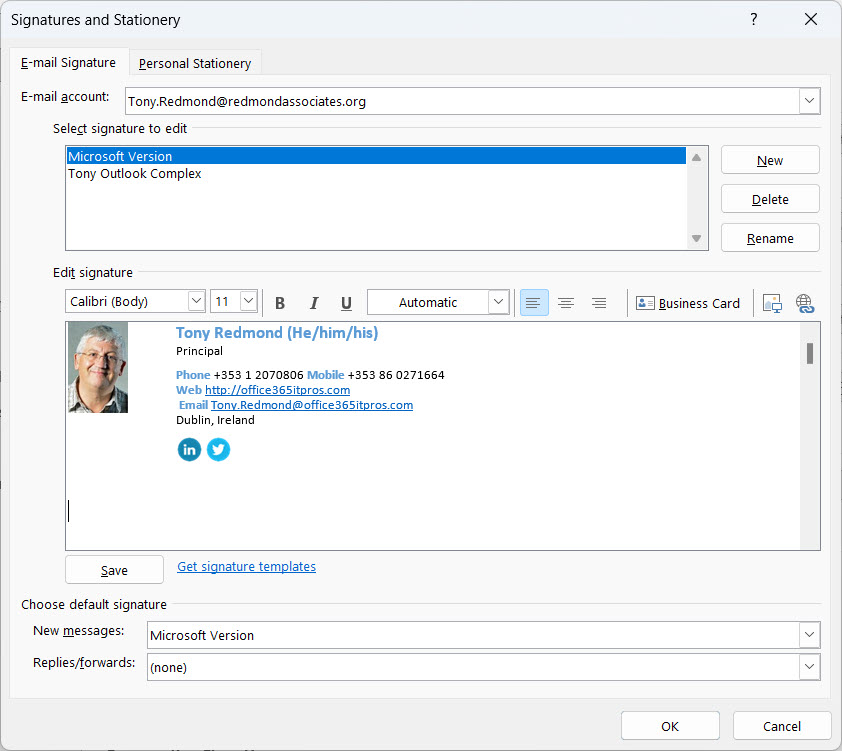Toggle italic formatting in signature editor
The height and width of the screenshot is (751, 842).
313,303
